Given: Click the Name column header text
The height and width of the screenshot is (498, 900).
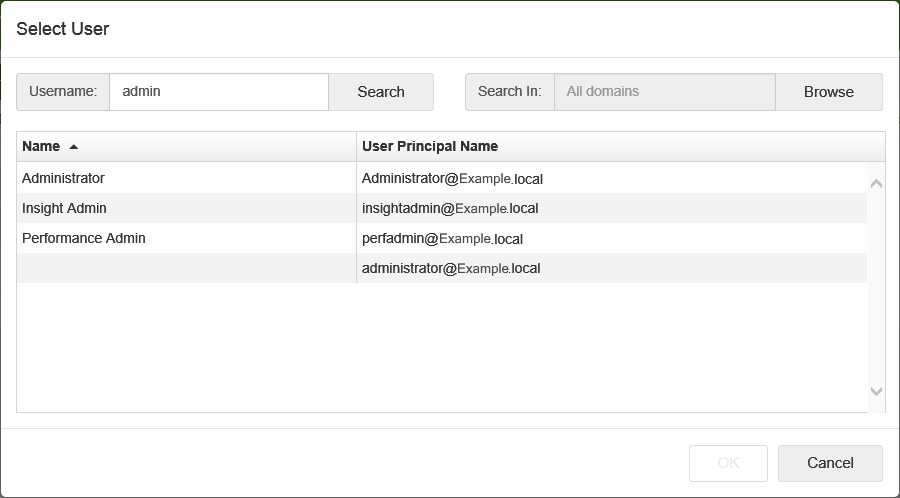Looking at the screenshot, I should 41,147.
